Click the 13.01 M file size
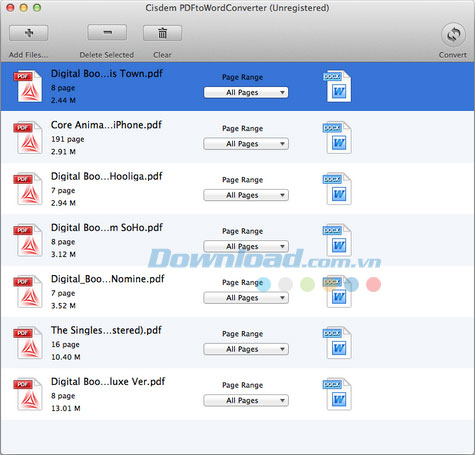Image resolution: width=475 pixels, height=455 pixels. pyautogui.click(x=66, y=408)
